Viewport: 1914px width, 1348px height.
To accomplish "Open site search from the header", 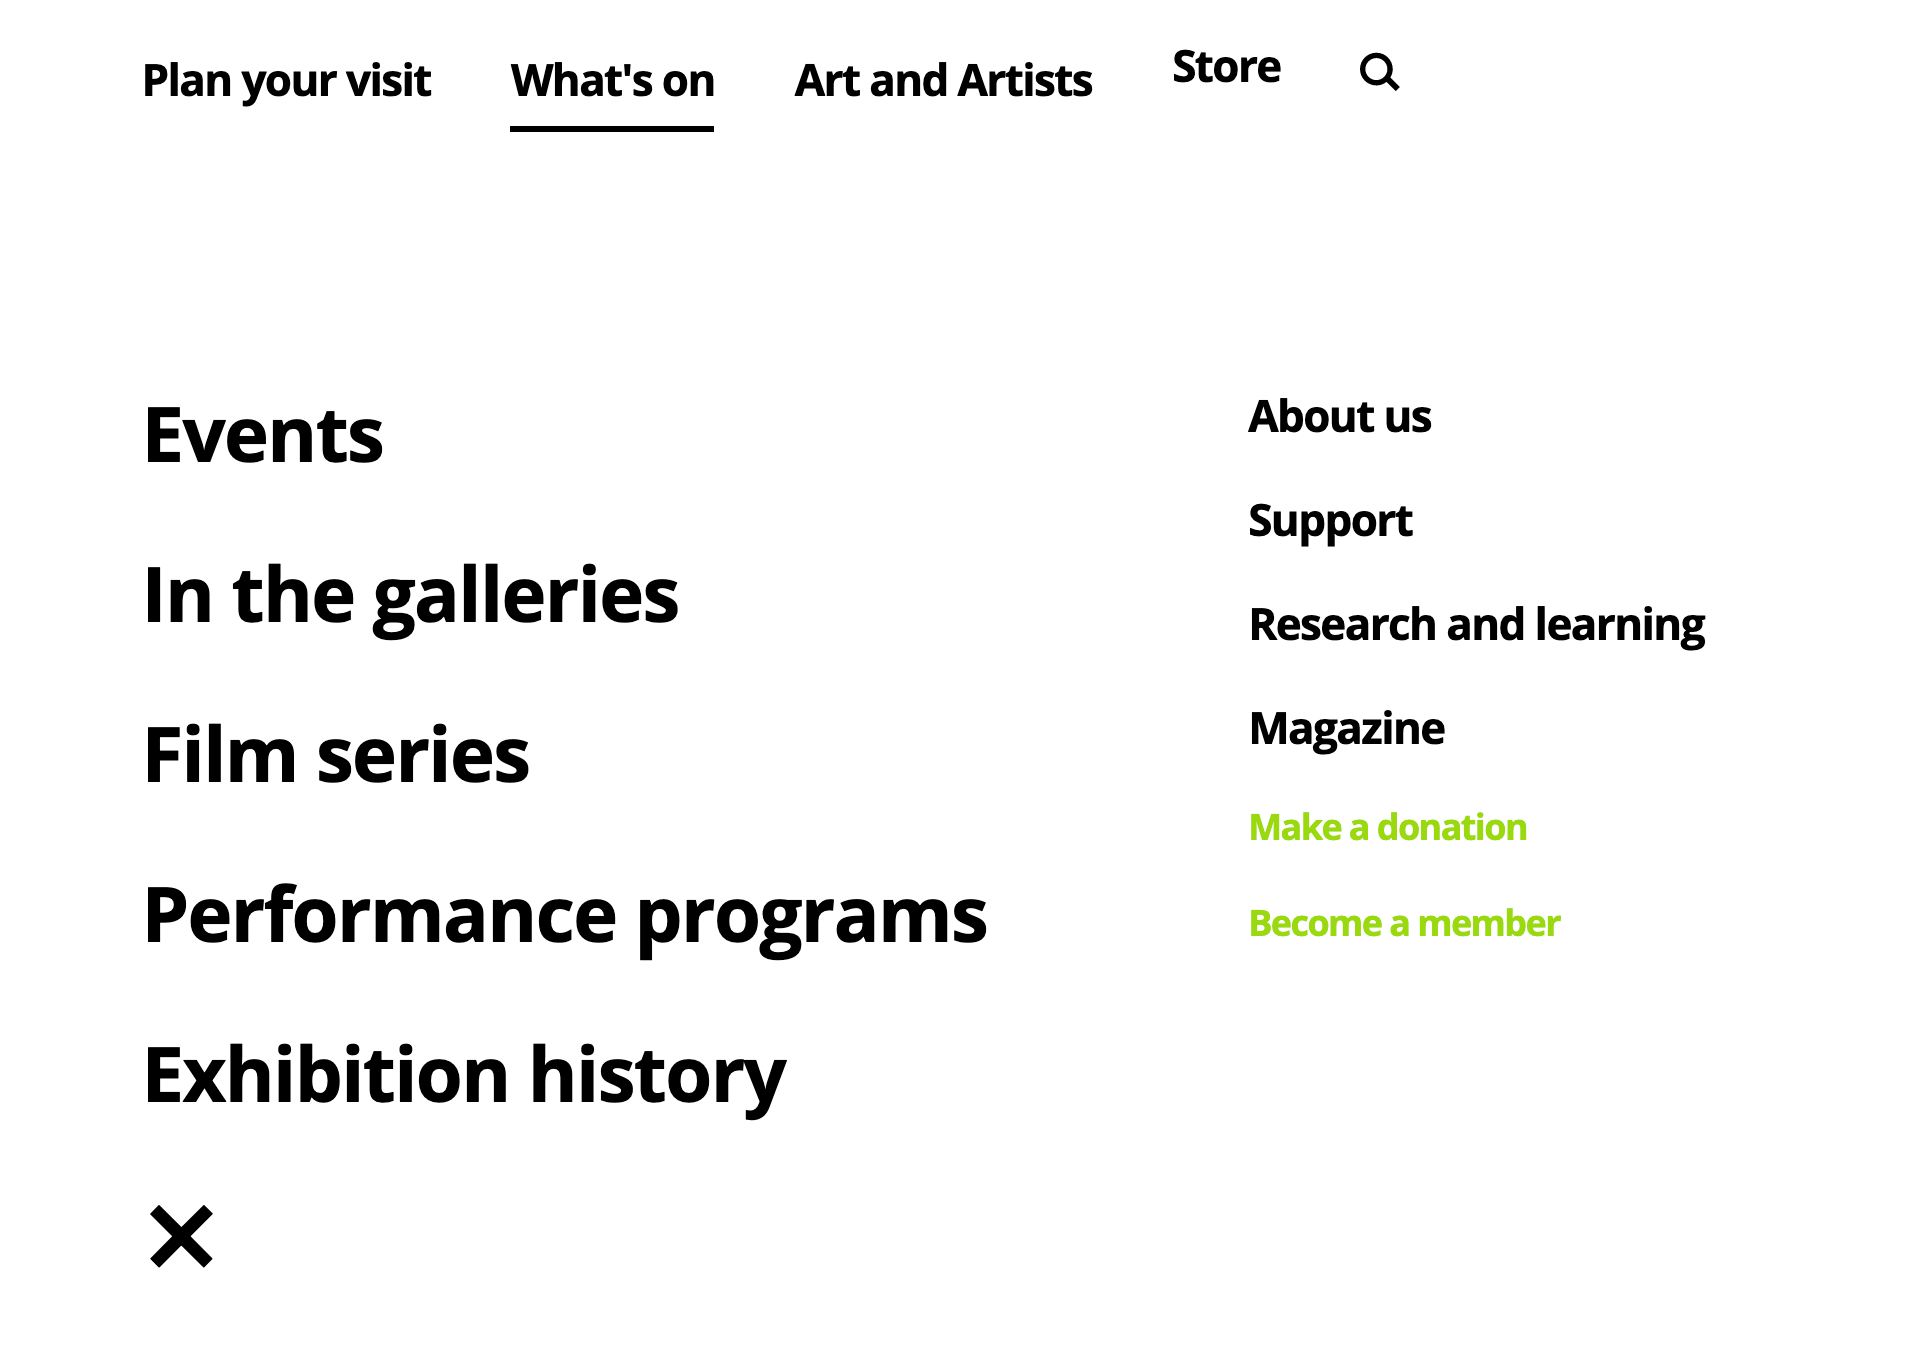I will point(1379,72).
